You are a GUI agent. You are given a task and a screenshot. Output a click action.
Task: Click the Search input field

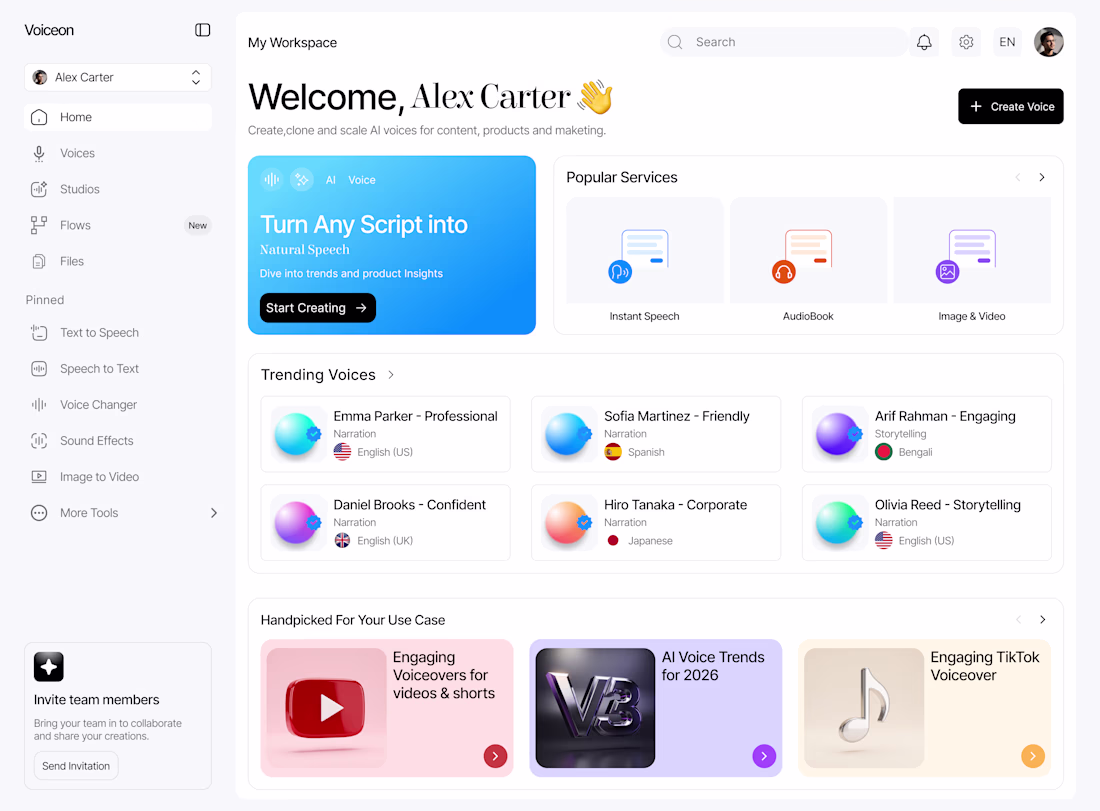(783, 42)
